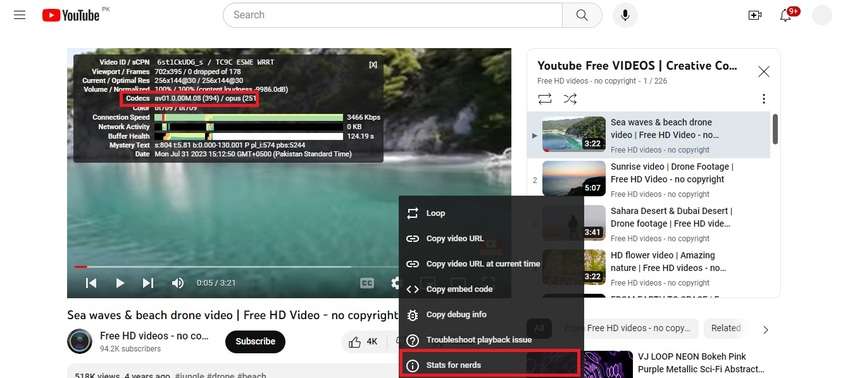Toggle playlist loop
Screen dimensions: 850x378
click(x=545, y=99)
